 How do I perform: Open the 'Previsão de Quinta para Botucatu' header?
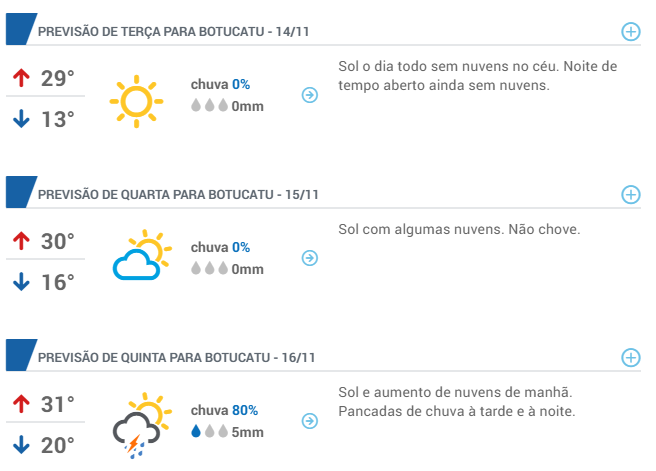(176, 358)
